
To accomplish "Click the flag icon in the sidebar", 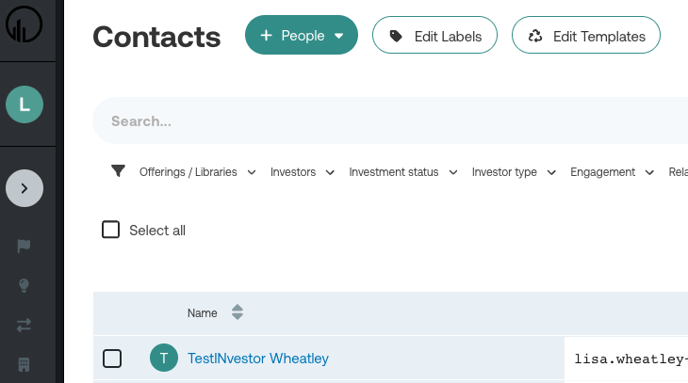I will point(24,246).
